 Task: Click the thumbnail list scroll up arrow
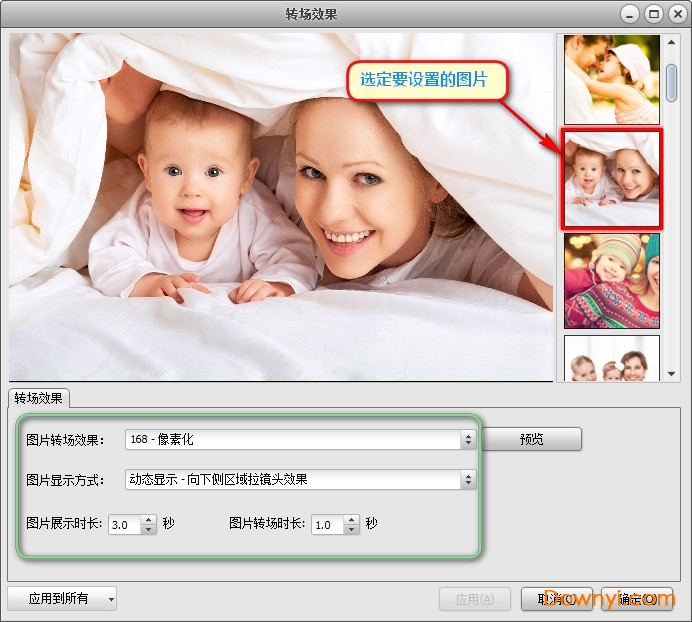pyautogui.click(x=672, y=42)
